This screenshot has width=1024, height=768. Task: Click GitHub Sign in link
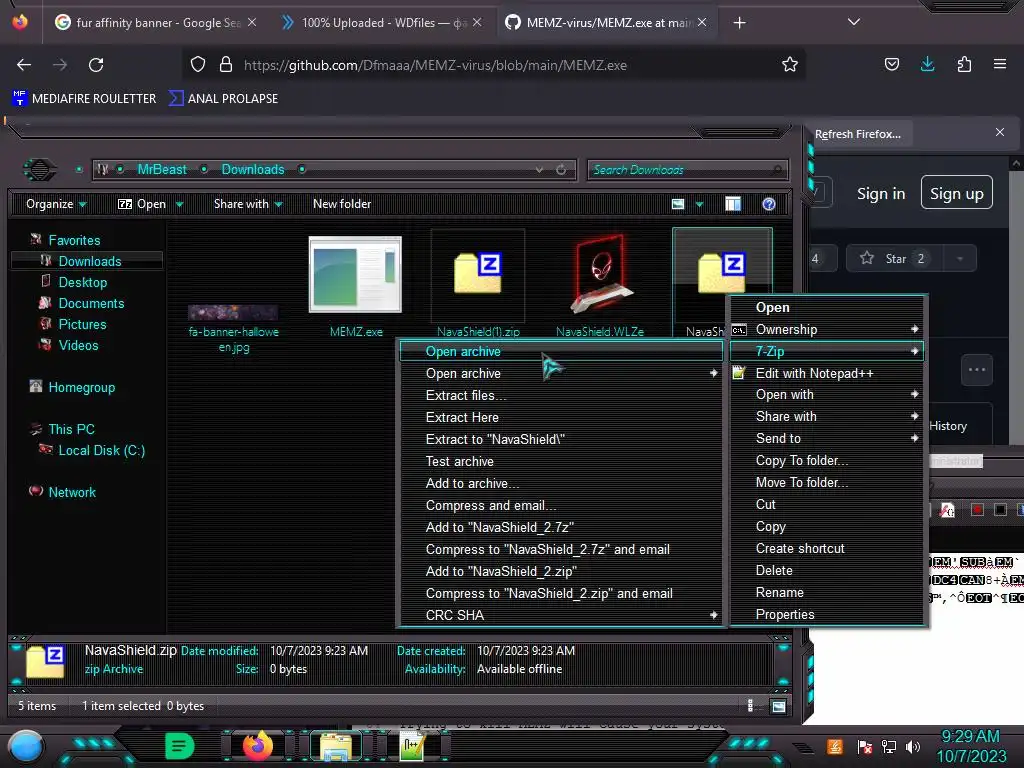(x=880, y=194)
